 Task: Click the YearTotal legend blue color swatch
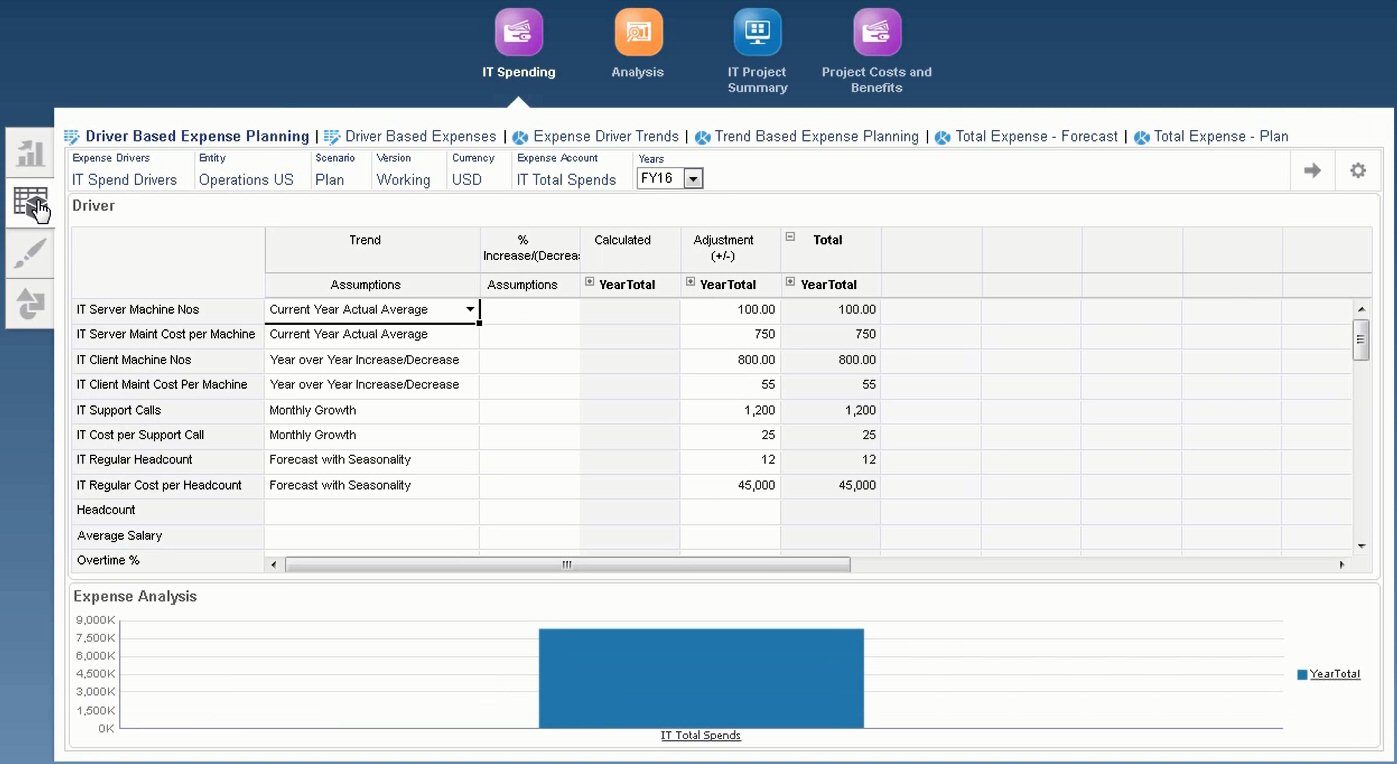tap(1302, 675)
